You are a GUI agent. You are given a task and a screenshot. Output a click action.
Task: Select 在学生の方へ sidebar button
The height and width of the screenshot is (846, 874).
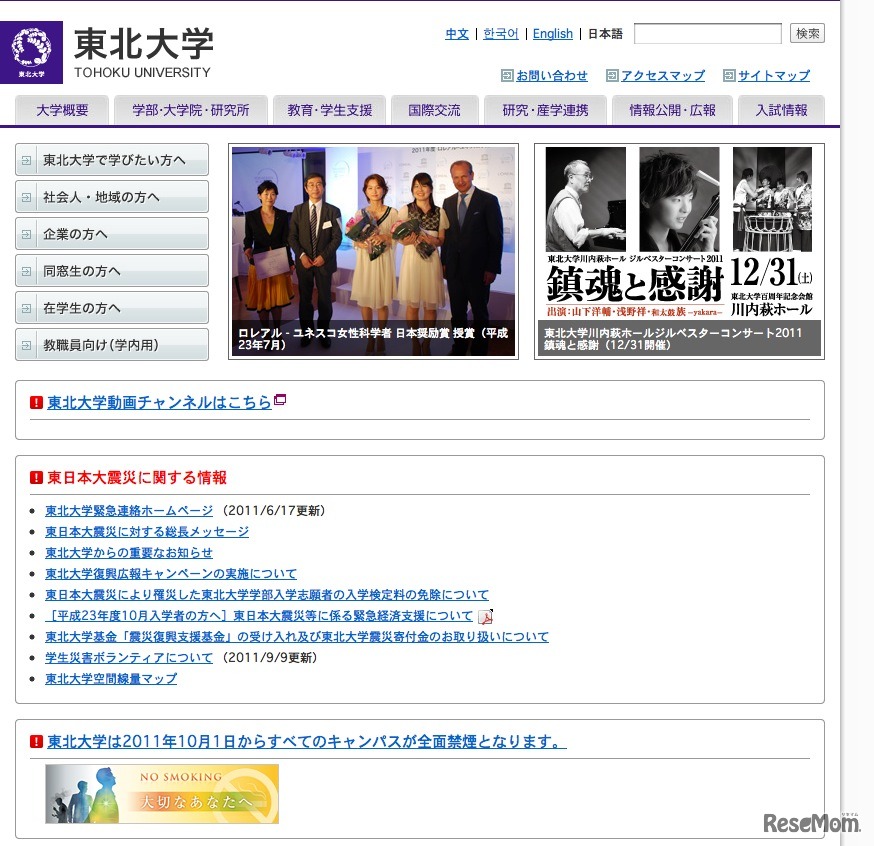pyautogui.click(x=112, y=308)
